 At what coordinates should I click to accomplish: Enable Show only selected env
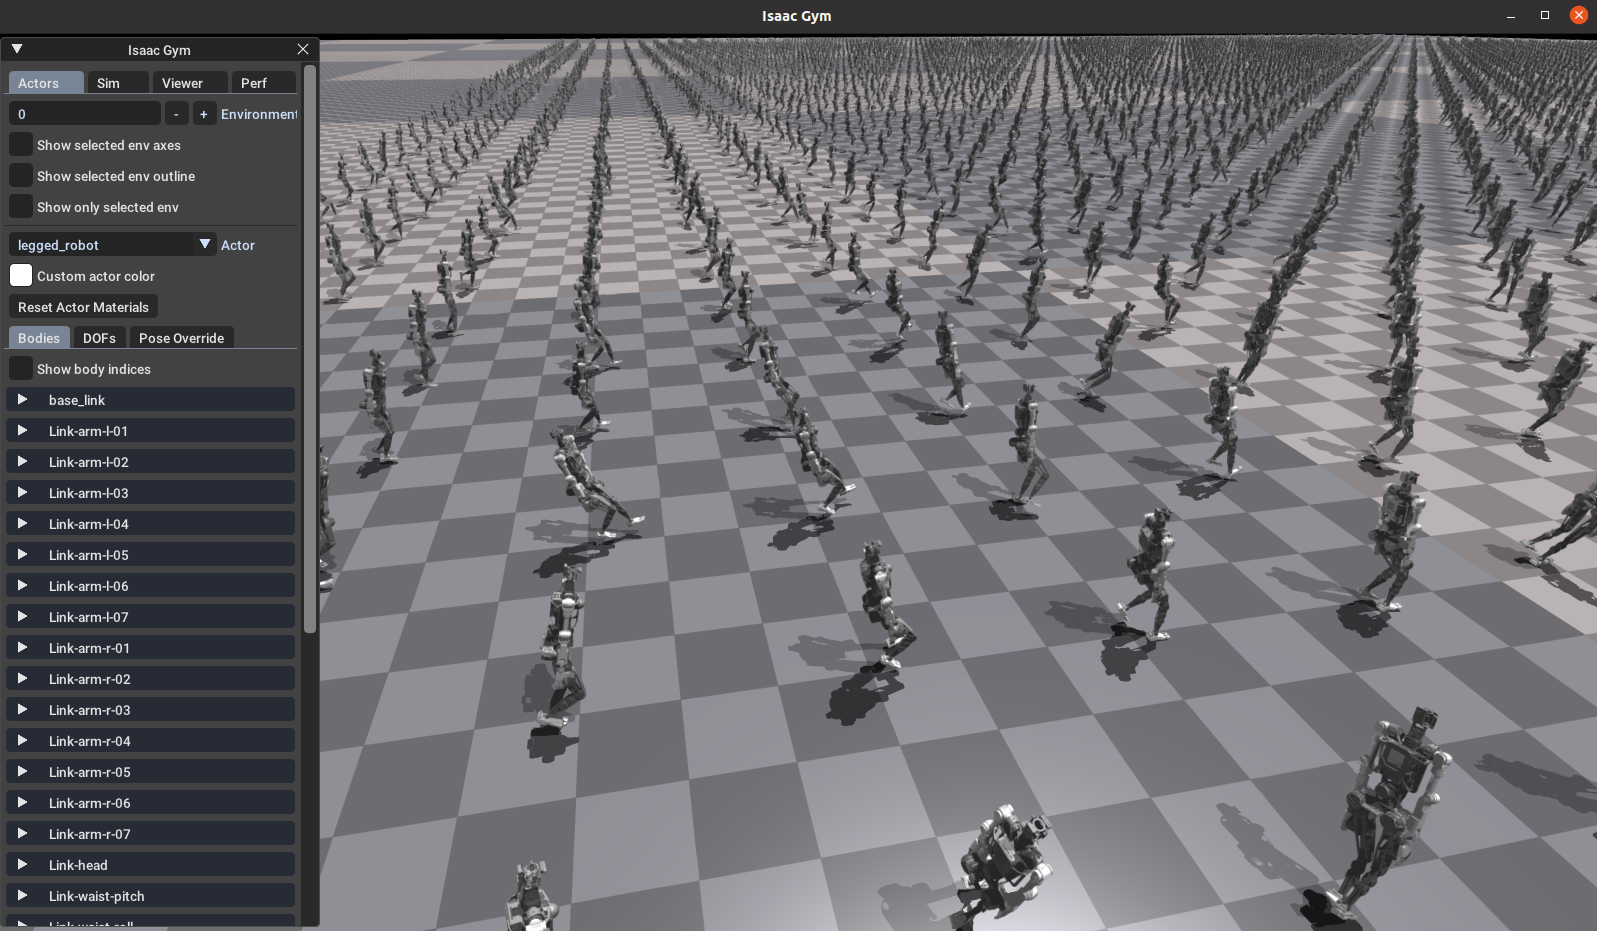pyautogui.click(x=21, y=207)
